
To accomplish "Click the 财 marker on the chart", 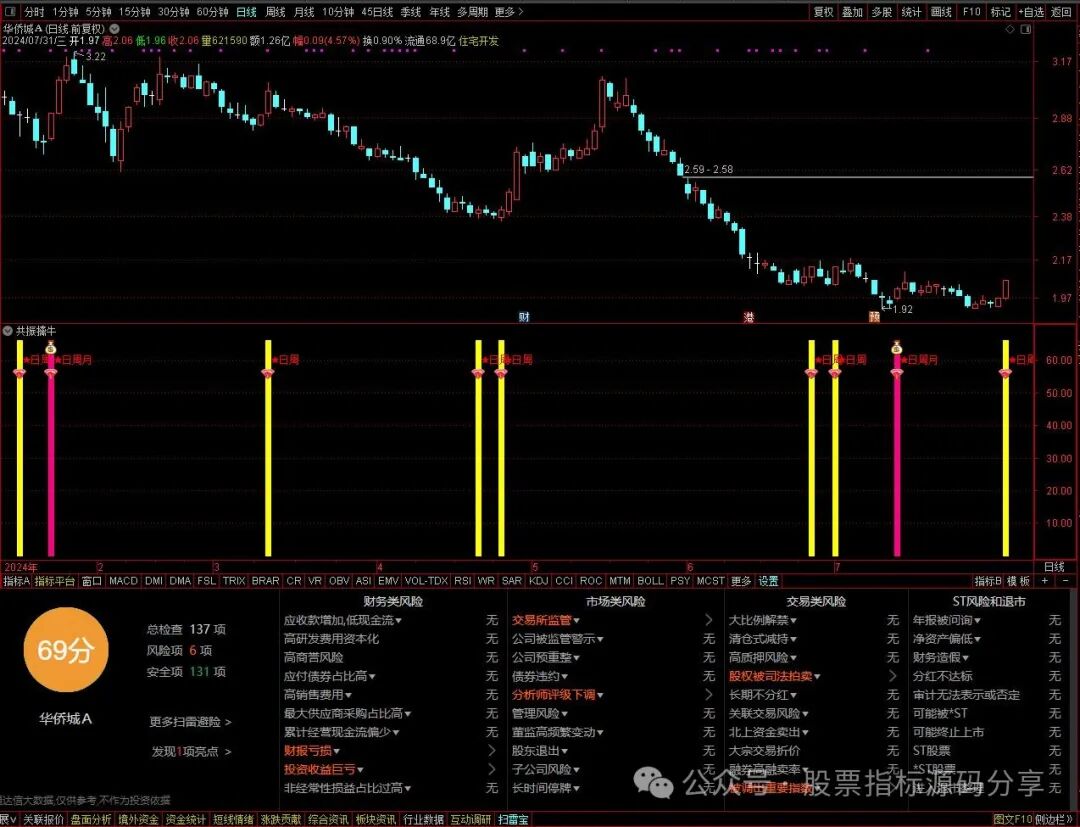I will [x=524, y=317].
